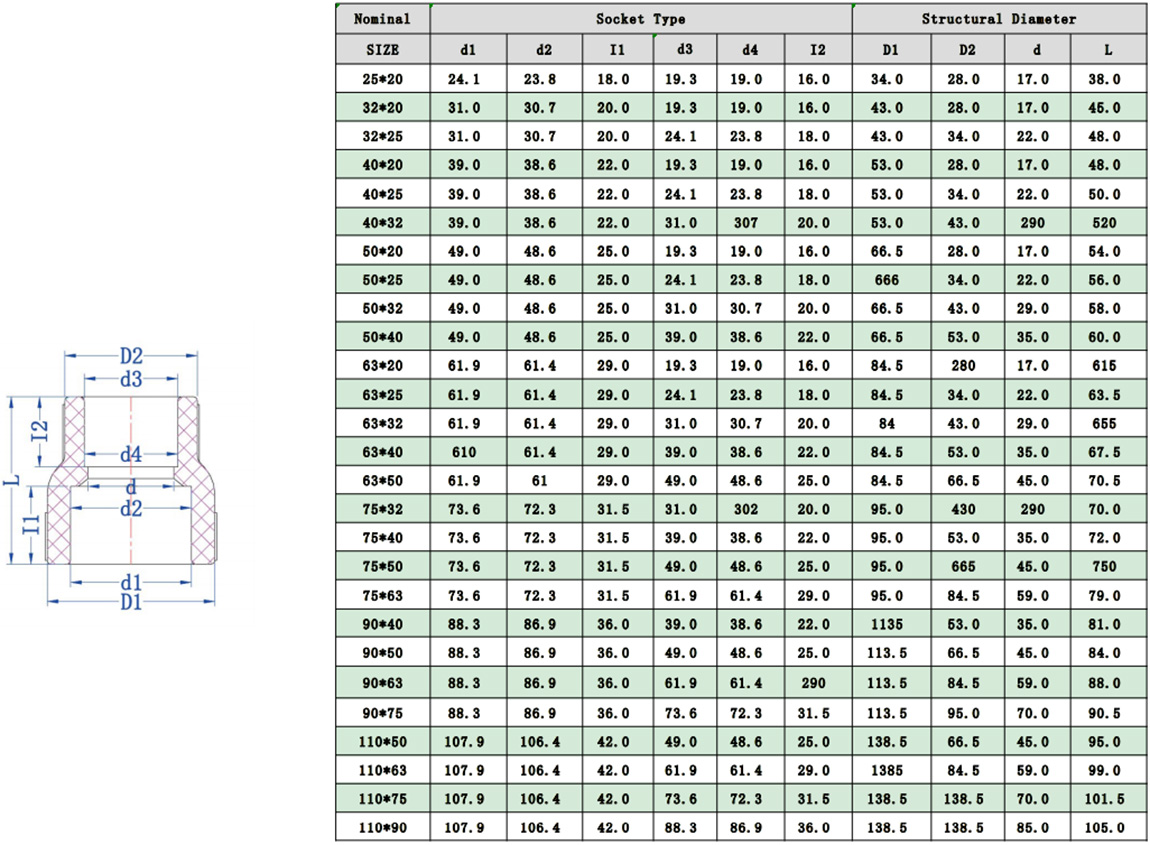Select the 25*20 row label

[382, 78]
